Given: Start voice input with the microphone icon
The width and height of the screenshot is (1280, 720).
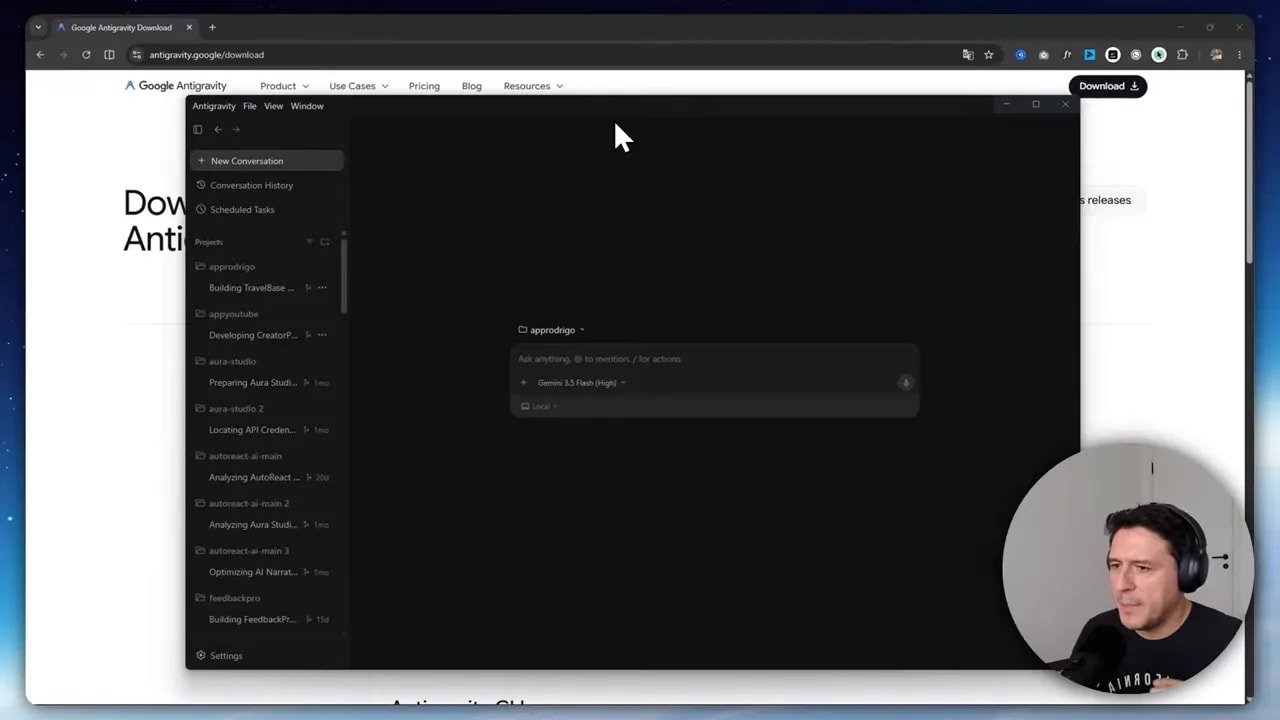Looking at the screenshot, I should pos(905,383).
